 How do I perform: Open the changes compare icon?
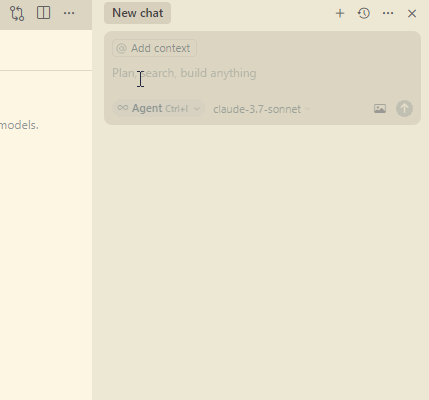[17, 13]
